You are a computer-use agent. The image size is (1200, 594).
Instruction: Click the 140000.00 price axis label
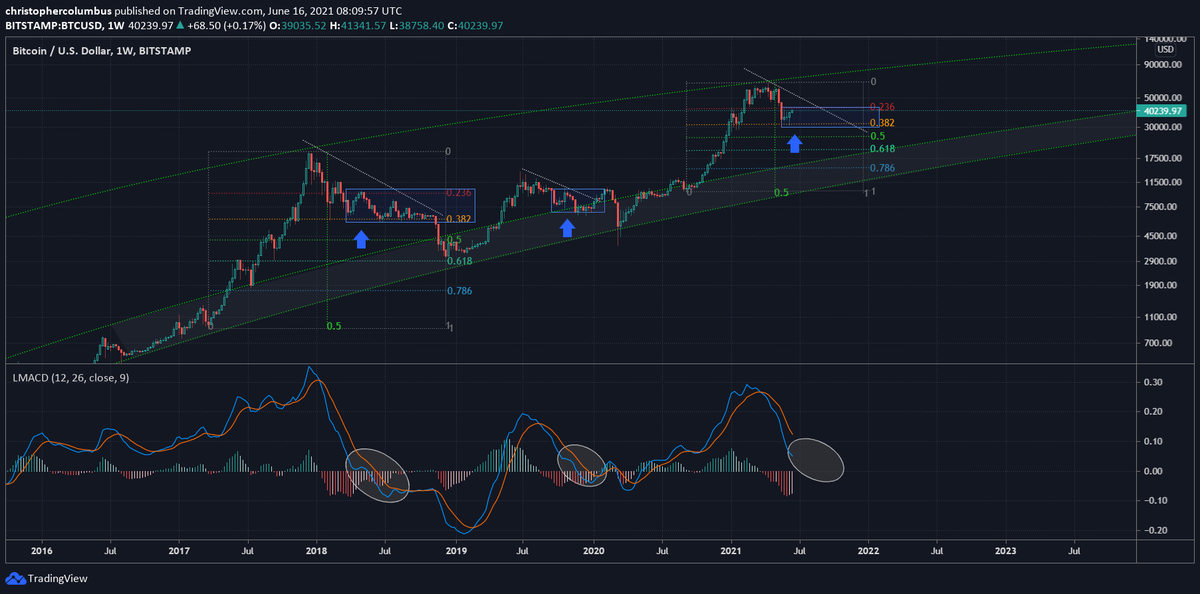pyautogui.click(x=1166, y=38)
